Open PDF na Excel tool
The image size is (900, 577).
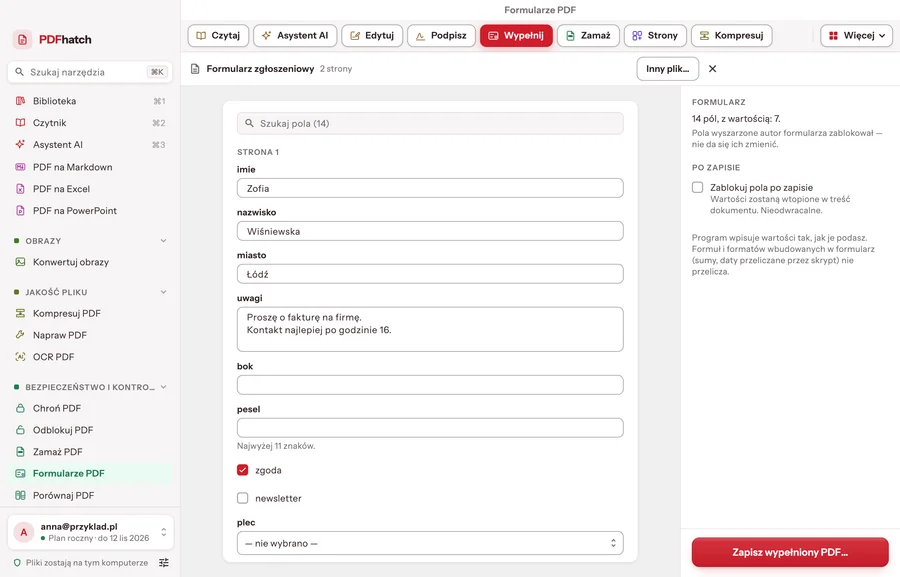coord(90,189)
